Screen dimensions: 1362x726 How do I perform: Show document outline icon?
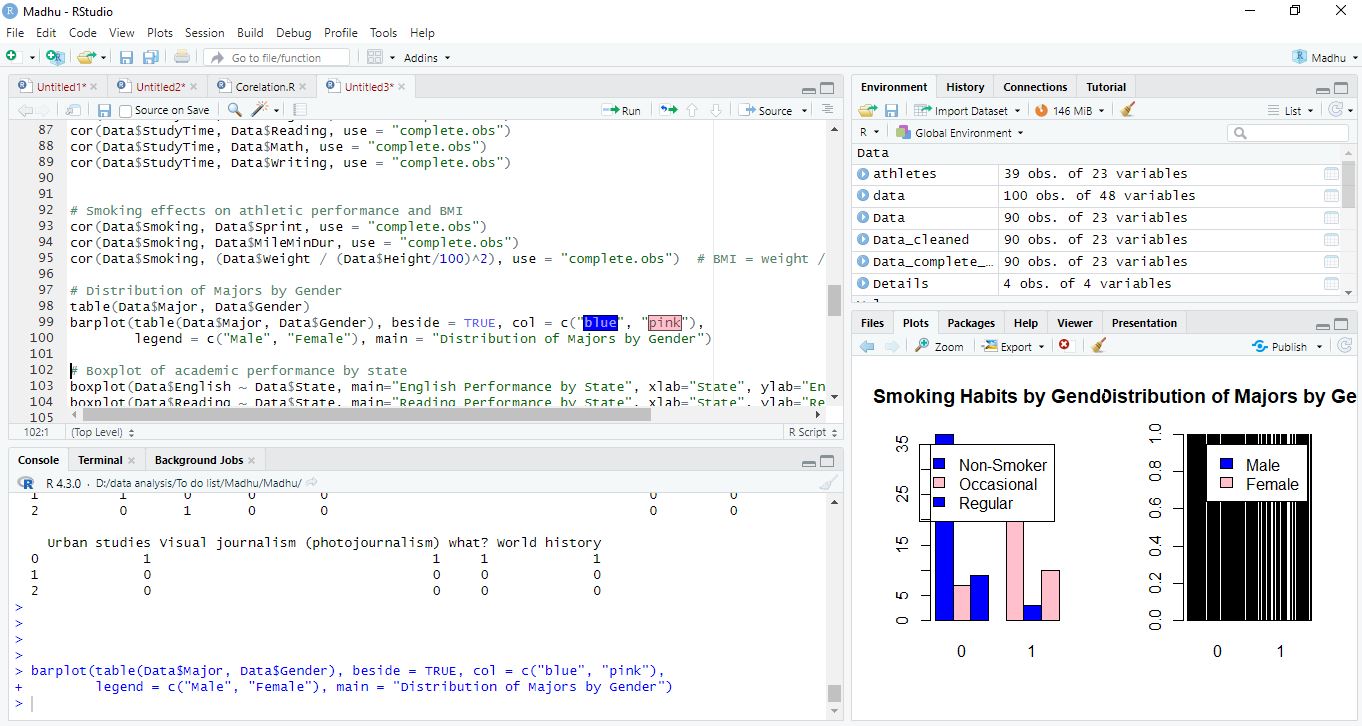(827, 110)
